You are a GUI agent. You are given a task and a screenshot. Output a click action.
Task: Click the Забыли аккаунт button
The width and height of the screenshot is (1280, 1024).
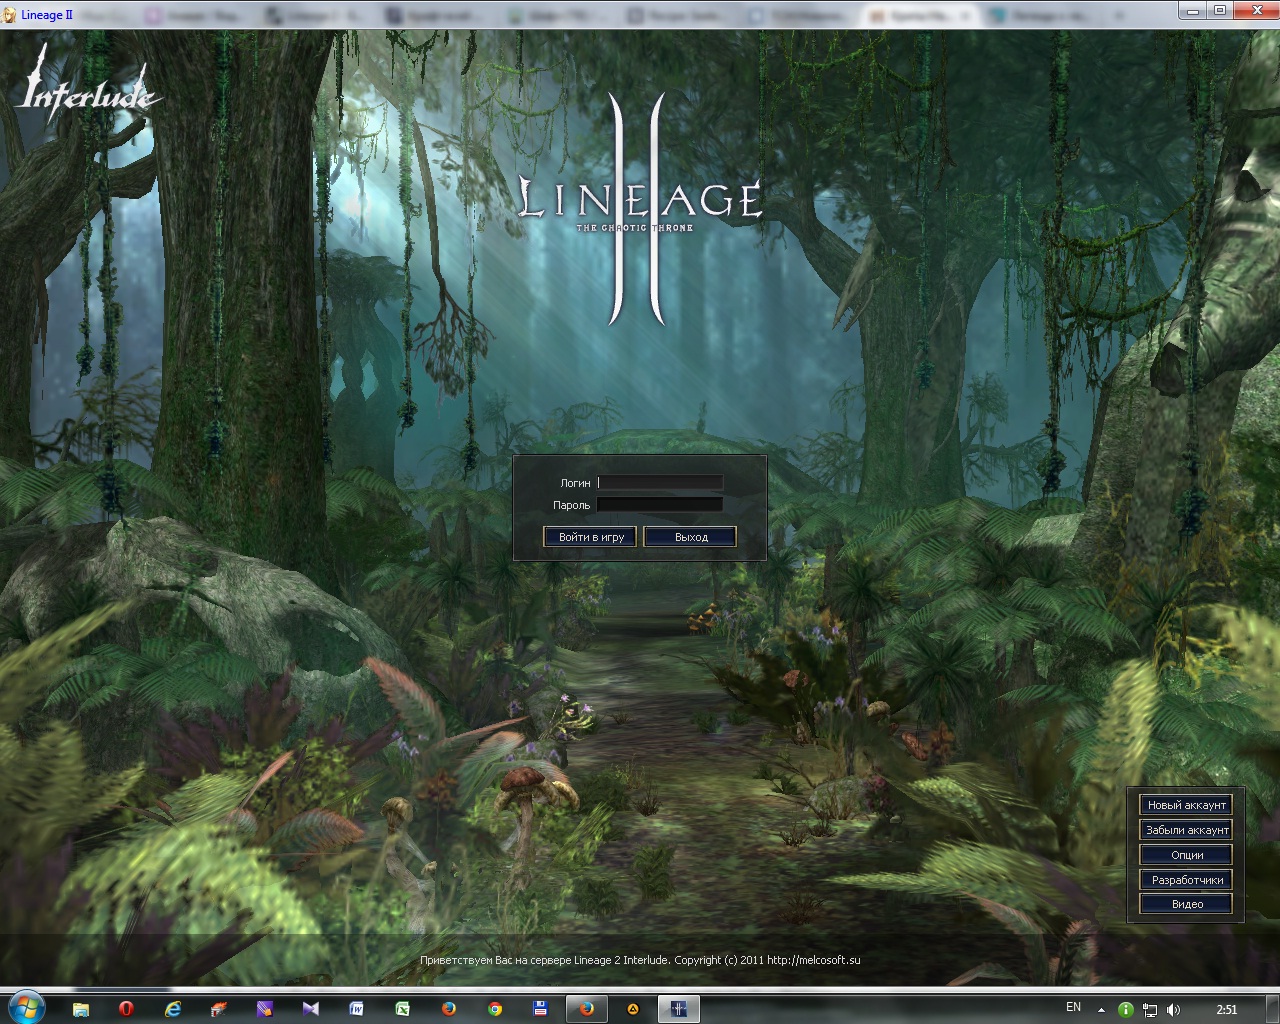click(x=1186, y=830)
